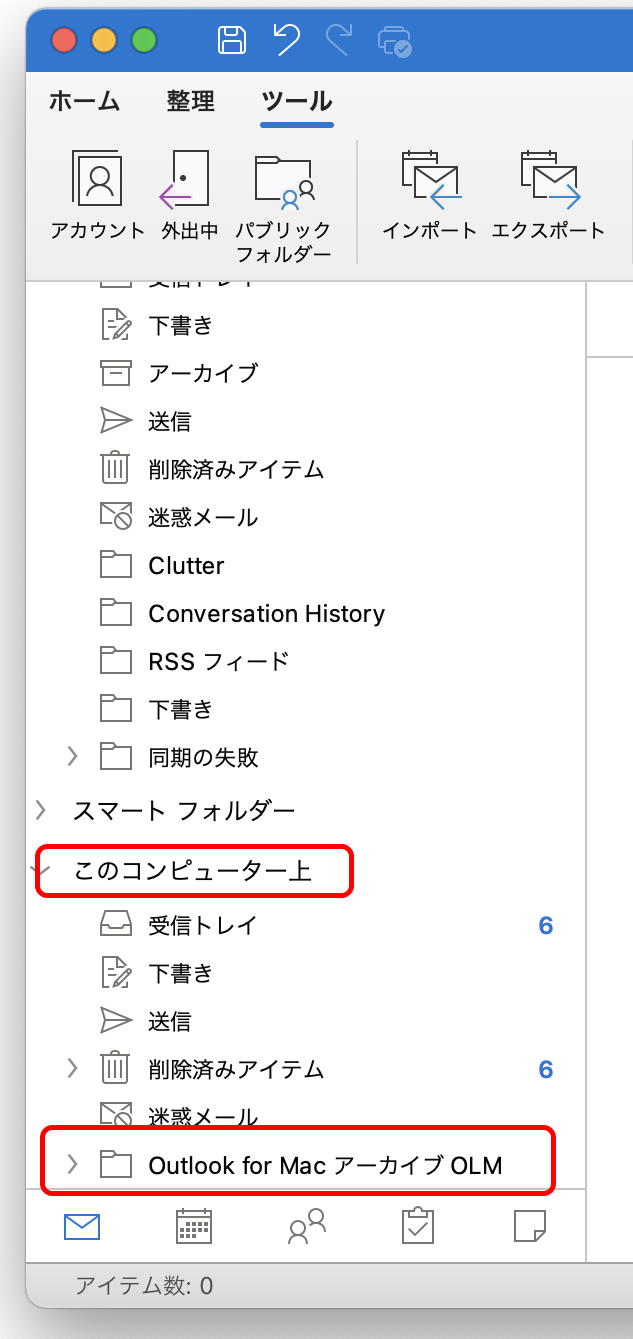Expand Outlook for Mac アーカイブ OLM chevron
Viewport: 633px width, 1339px height.
tap(72, 1164)
